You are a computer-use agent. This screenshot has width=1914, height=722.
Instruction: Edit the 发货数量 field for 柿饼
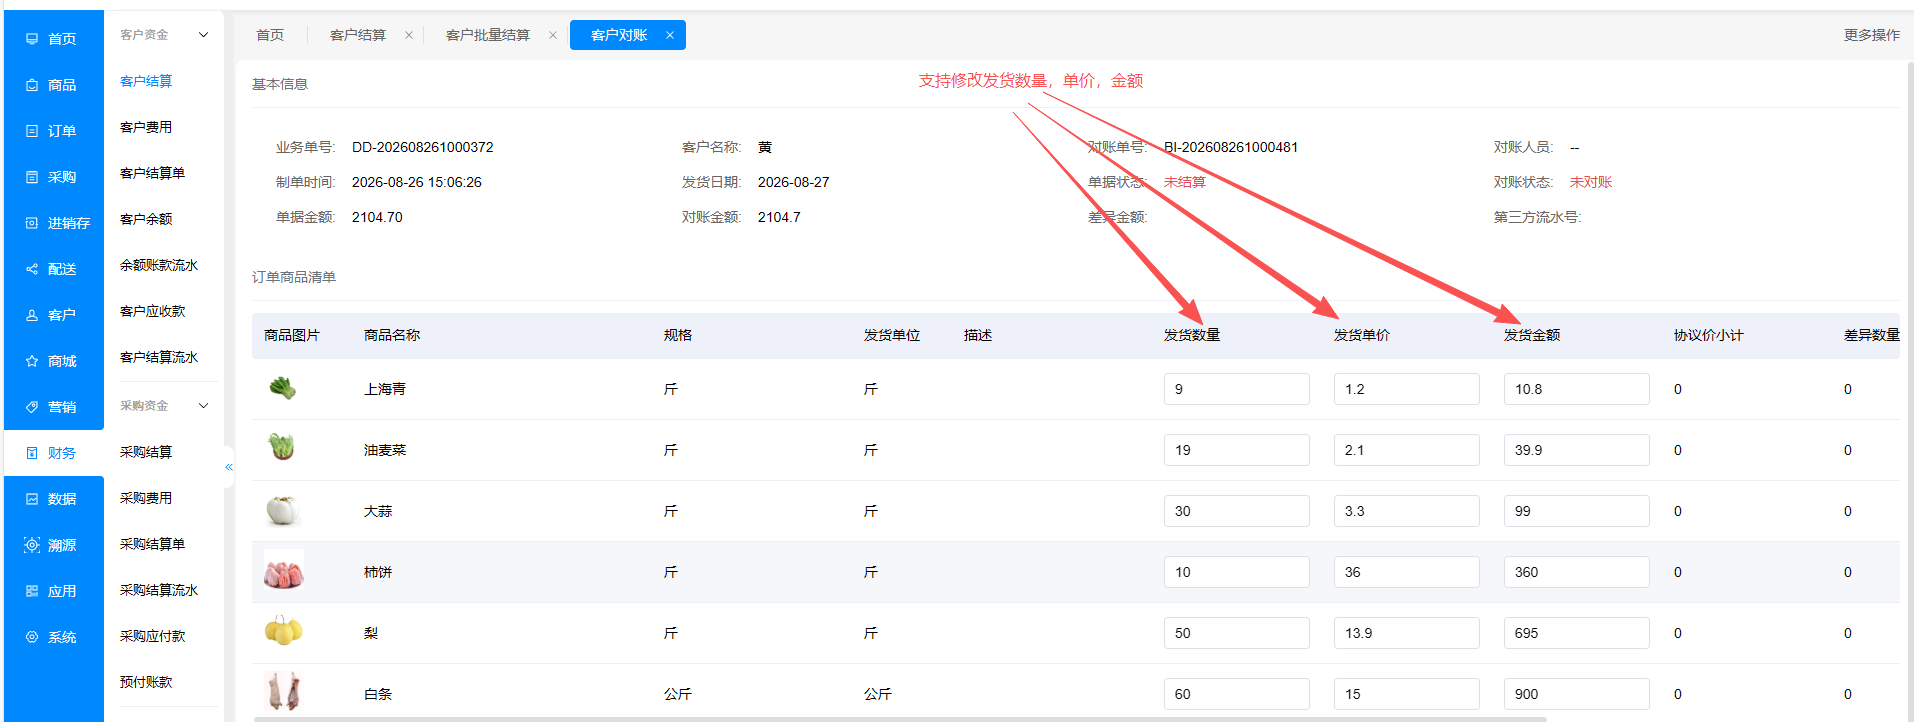pyautogui.click(x=1236, y=572)
